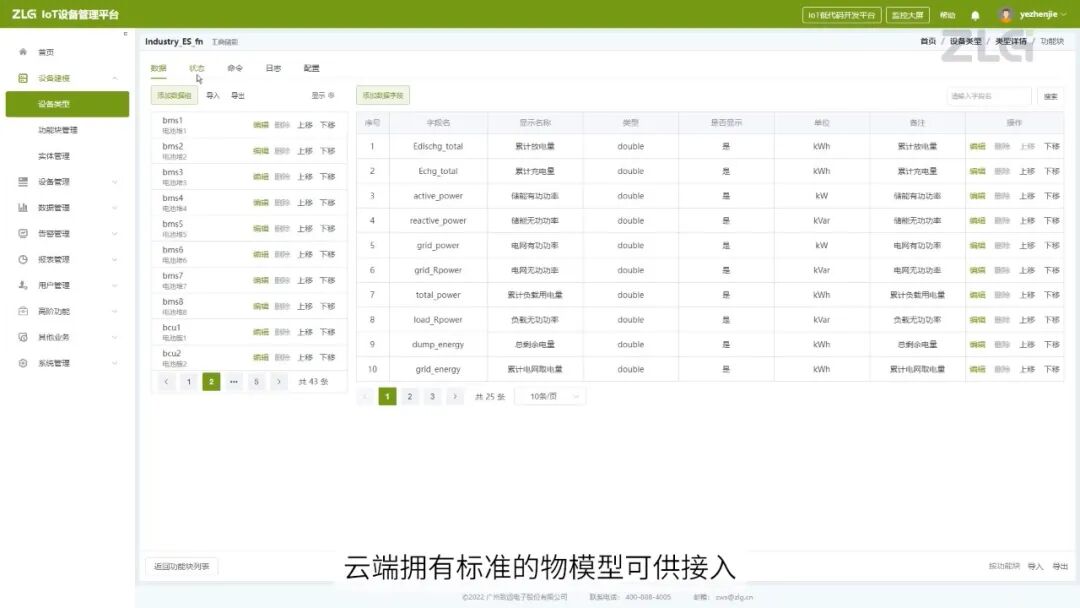Screen dimensions: 1080x608
Task: Click the 用户管理 person icon
Action: pyautogui.click(x=23, y=285)
